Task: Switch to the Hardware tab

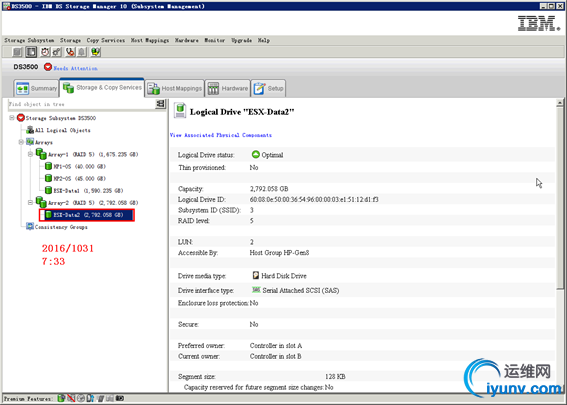Action: [227, 88]
